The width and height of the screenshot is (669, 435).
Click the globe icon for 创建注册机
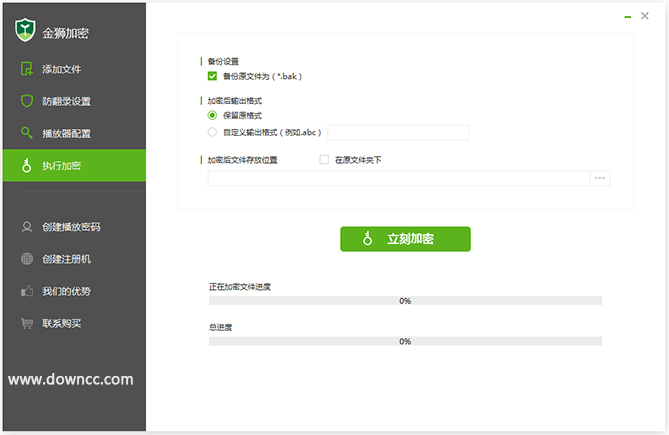point(27,259)
